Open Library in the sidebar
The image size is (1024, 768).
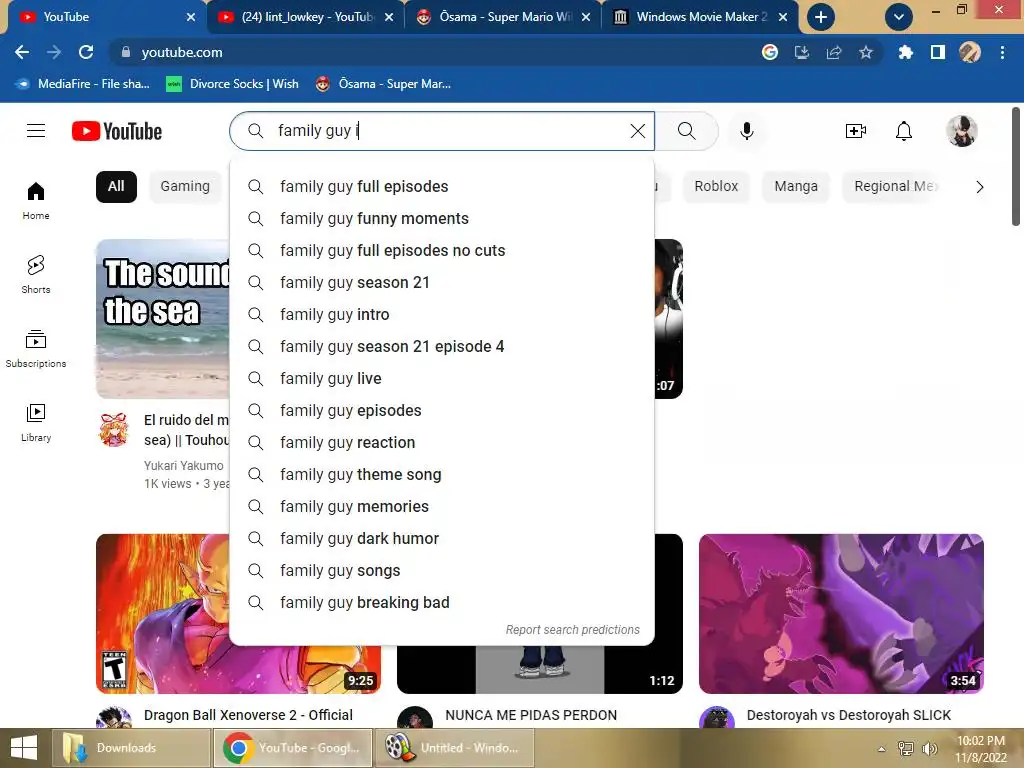tap(36, 423)
